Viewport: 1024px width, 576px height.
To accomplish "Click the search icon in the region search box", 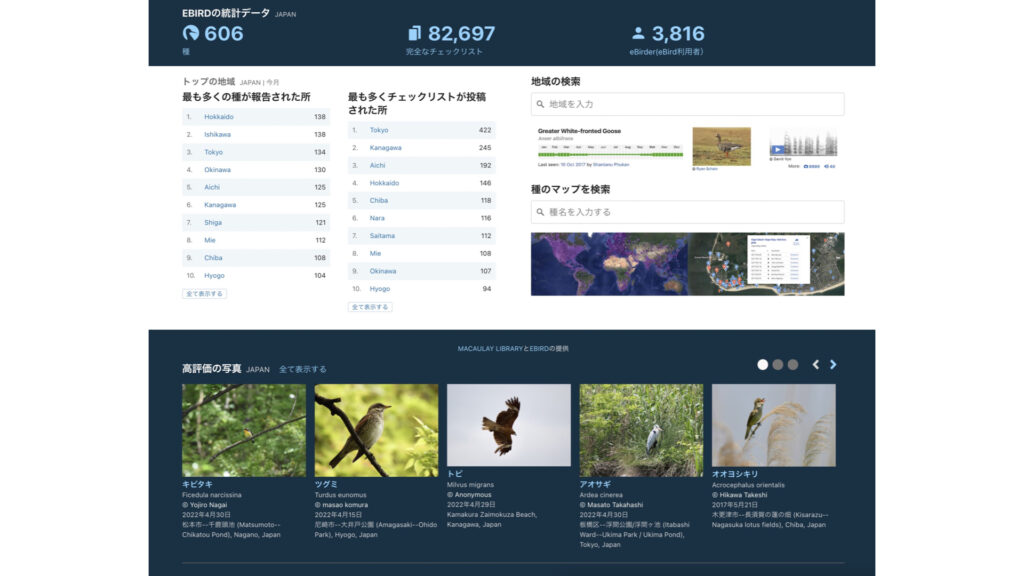I will point(540,104).
